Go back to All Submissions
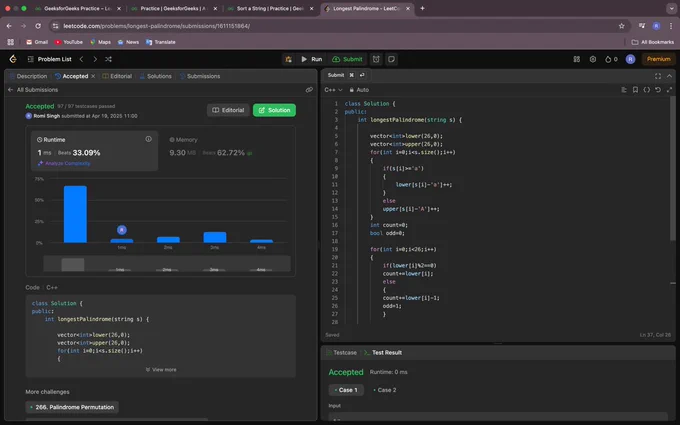Screen dimensions: 680x425 pos(33,90)
